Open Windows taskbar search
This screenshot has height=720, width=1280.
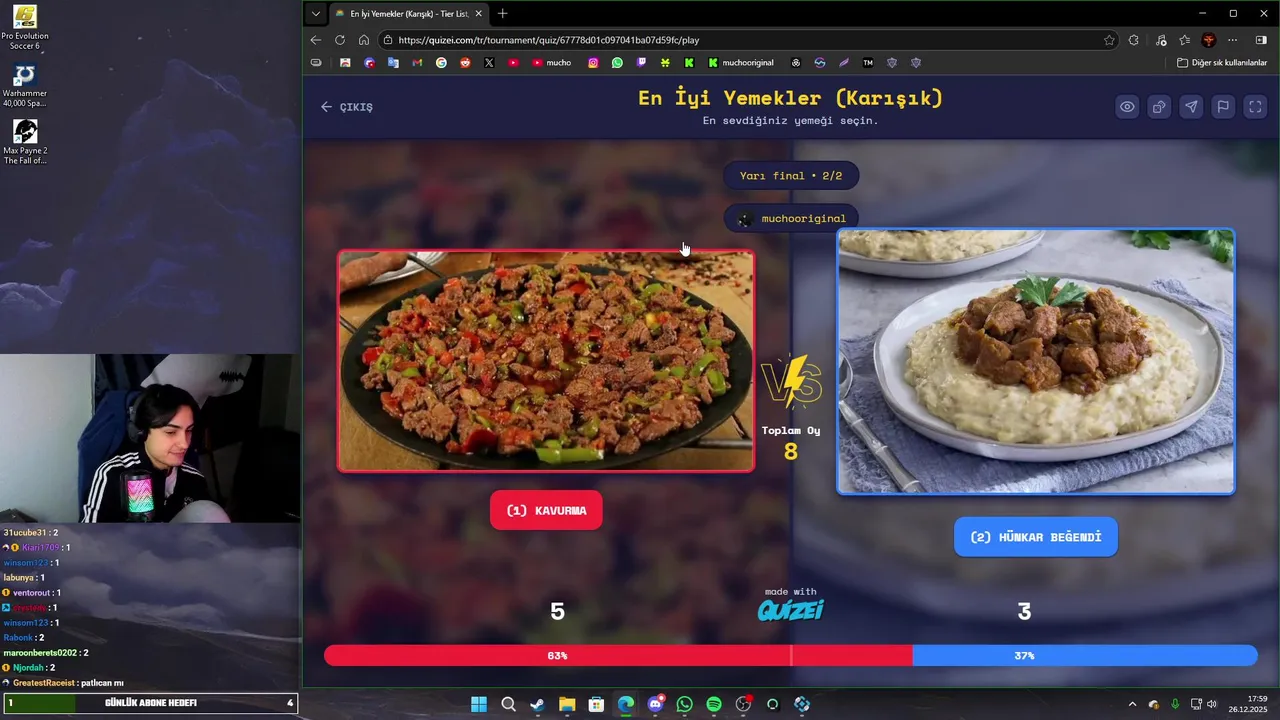(x=508, y=704)
